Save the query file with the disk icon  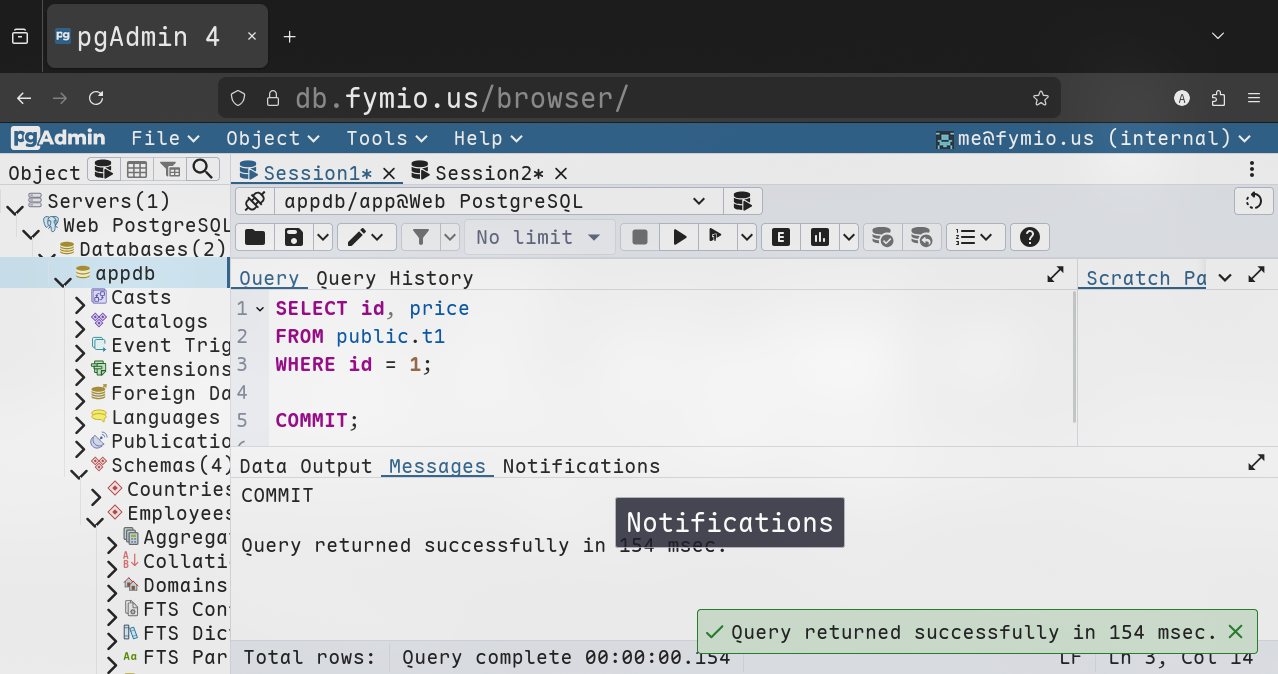click(294, 237)
